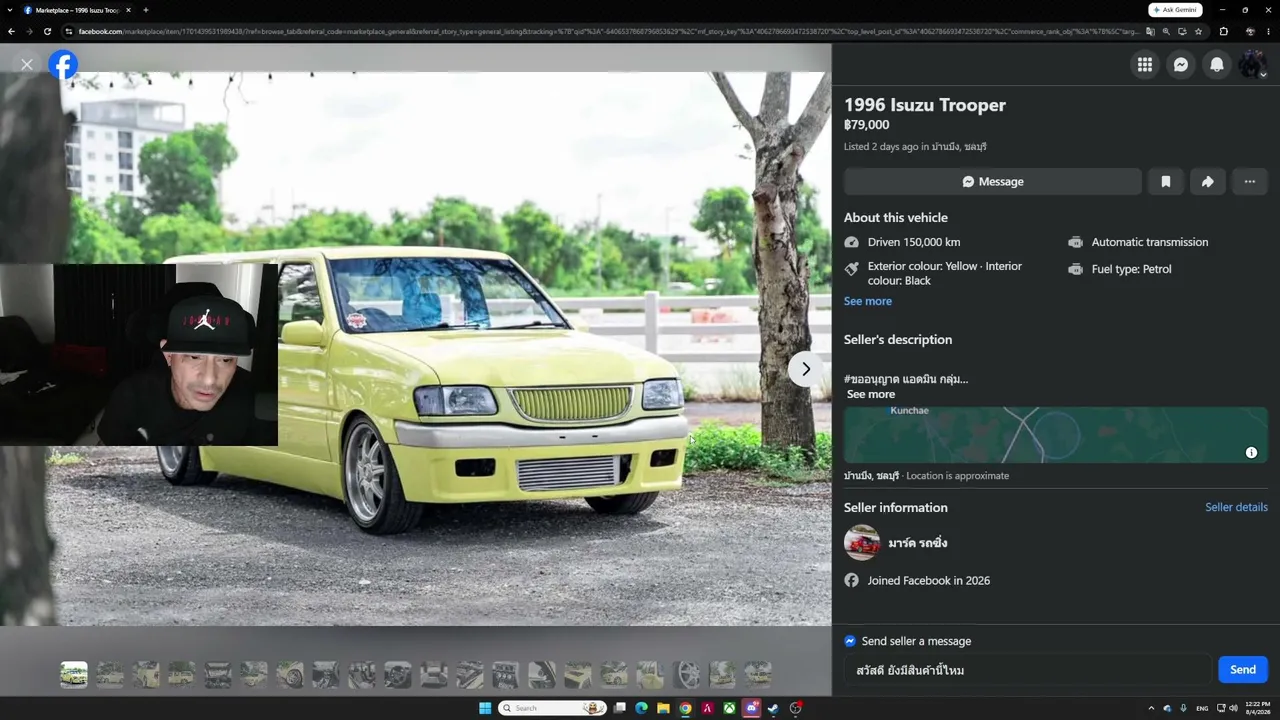This screenshot has width=1280, height=720.
Task: Open the Facebook menu grid icon
Action: (x=1145, y=65)
